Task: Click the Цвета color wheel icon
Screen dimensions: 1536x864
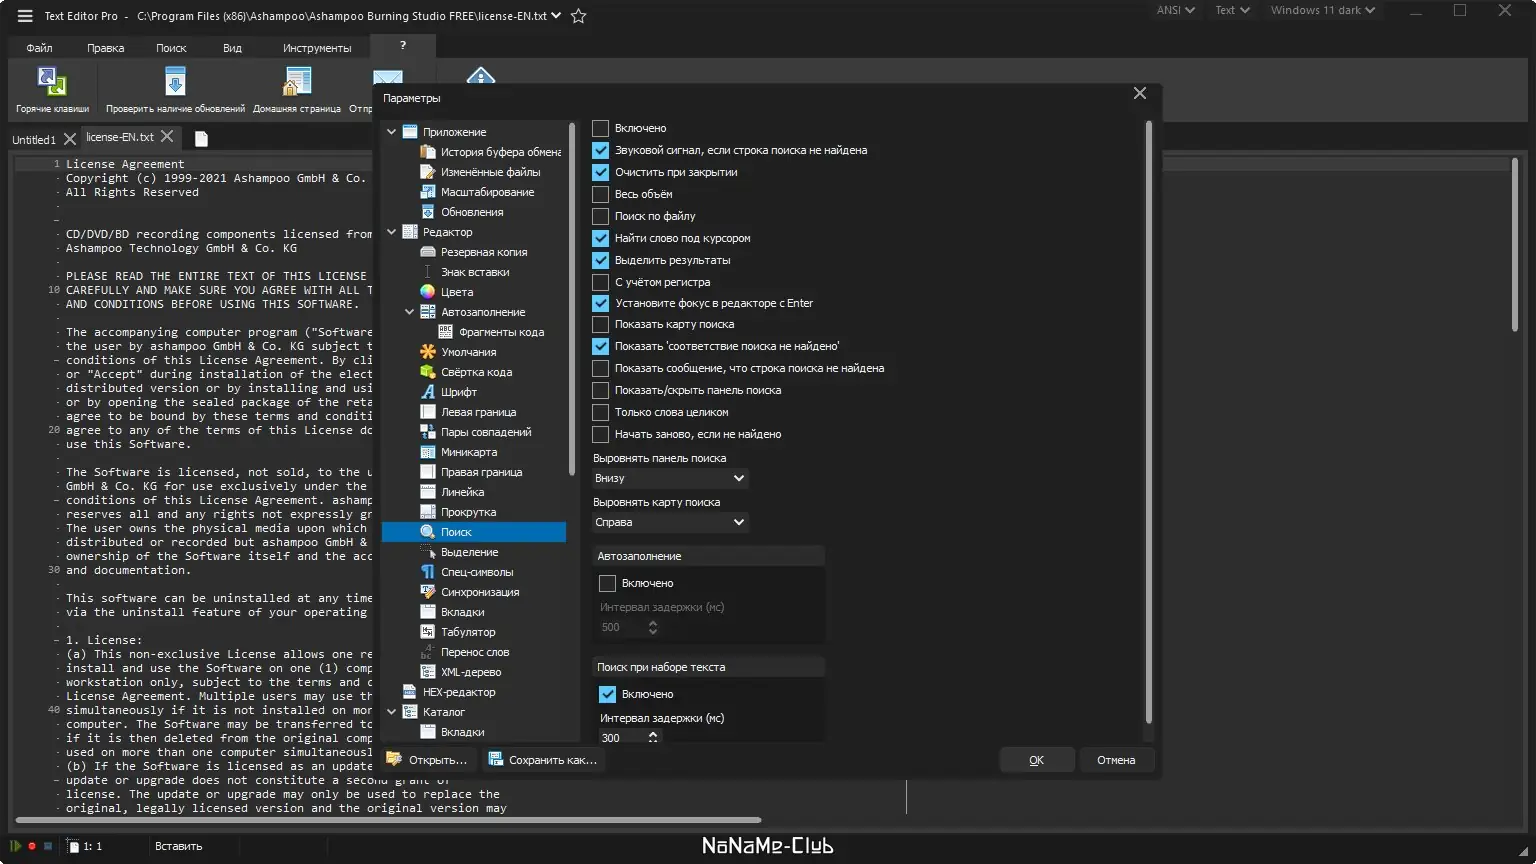Action: (428, 292)
